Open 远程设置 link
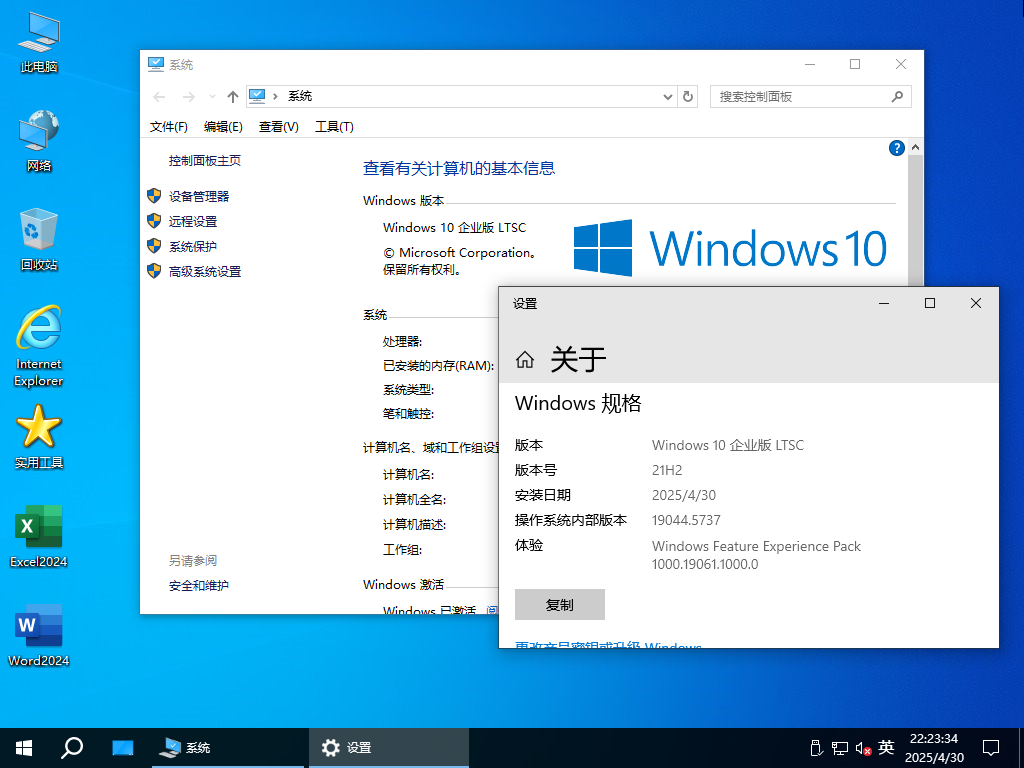Image resolution: width=1024 pixels, height=768 pixels. (193, 221)
